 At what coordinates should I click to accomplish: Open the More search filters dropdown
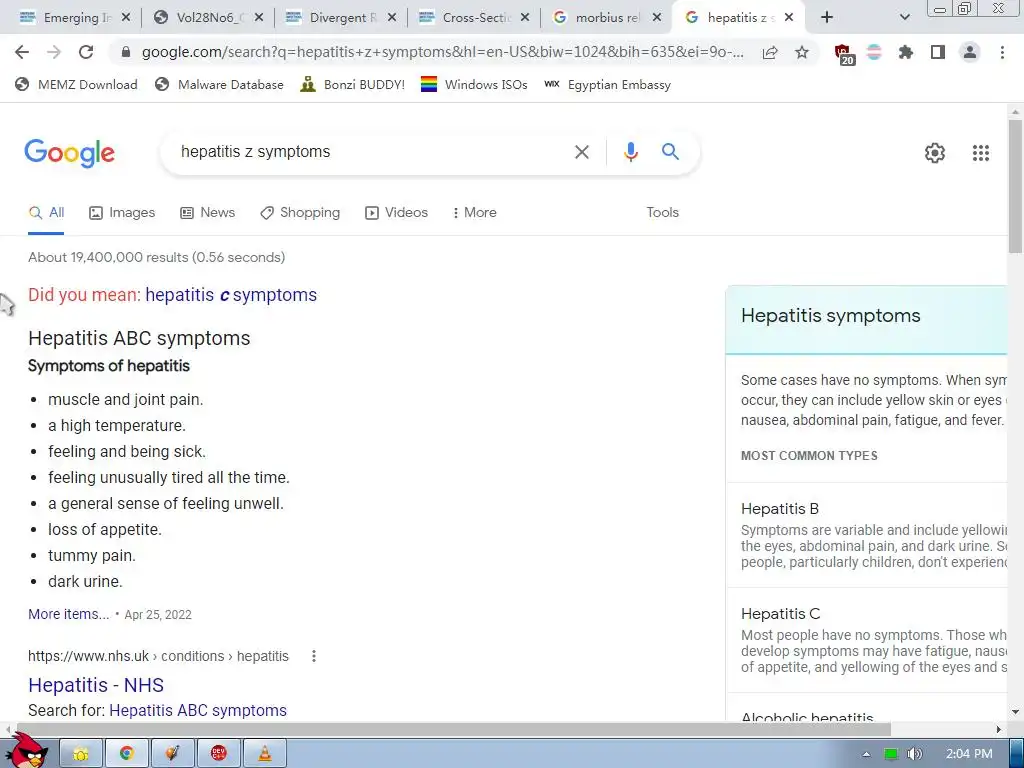point(474,212)
